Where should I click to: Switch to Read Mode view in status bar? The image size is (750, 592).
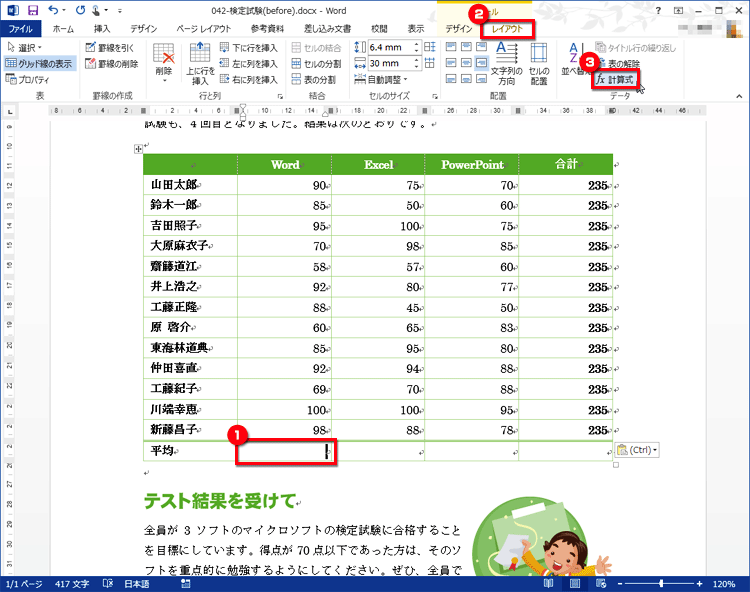coord(548,583)
